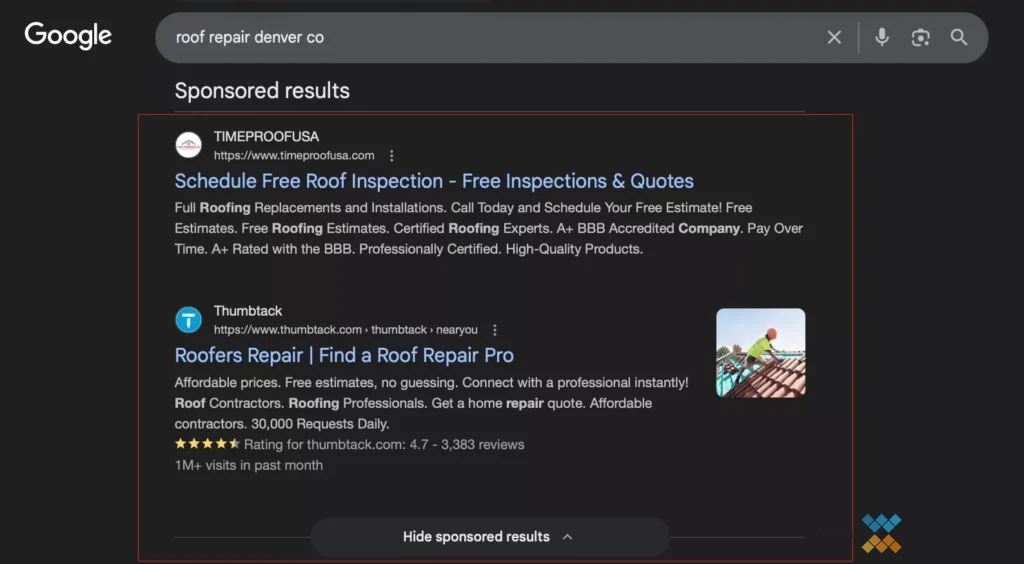Collapse ads with Hide sponsored results button

coord(489,537)
